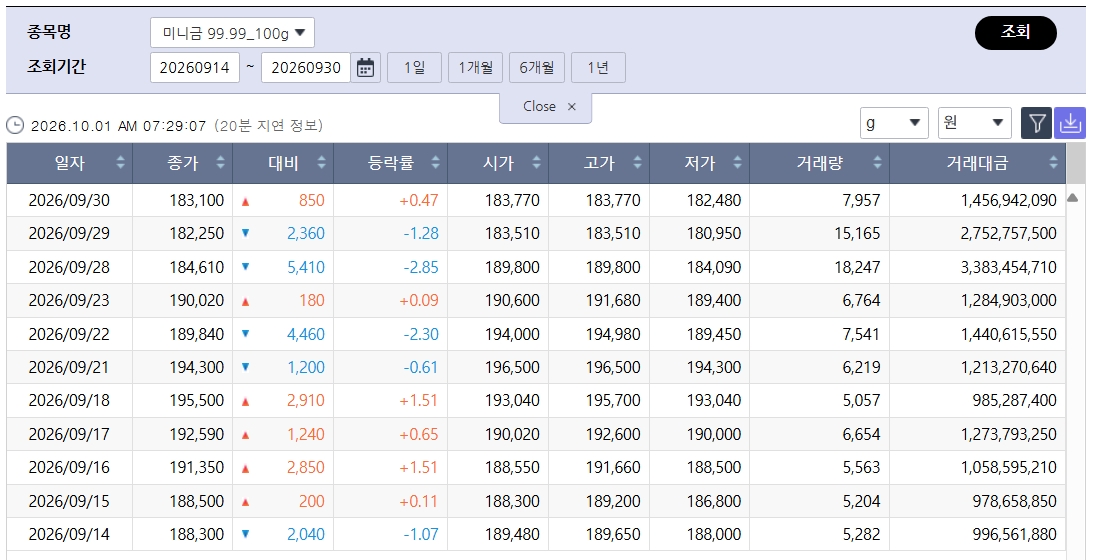The image size is (1094, 560).
Task: Sort by the 대비 column arrows
Action: (321, 162)
